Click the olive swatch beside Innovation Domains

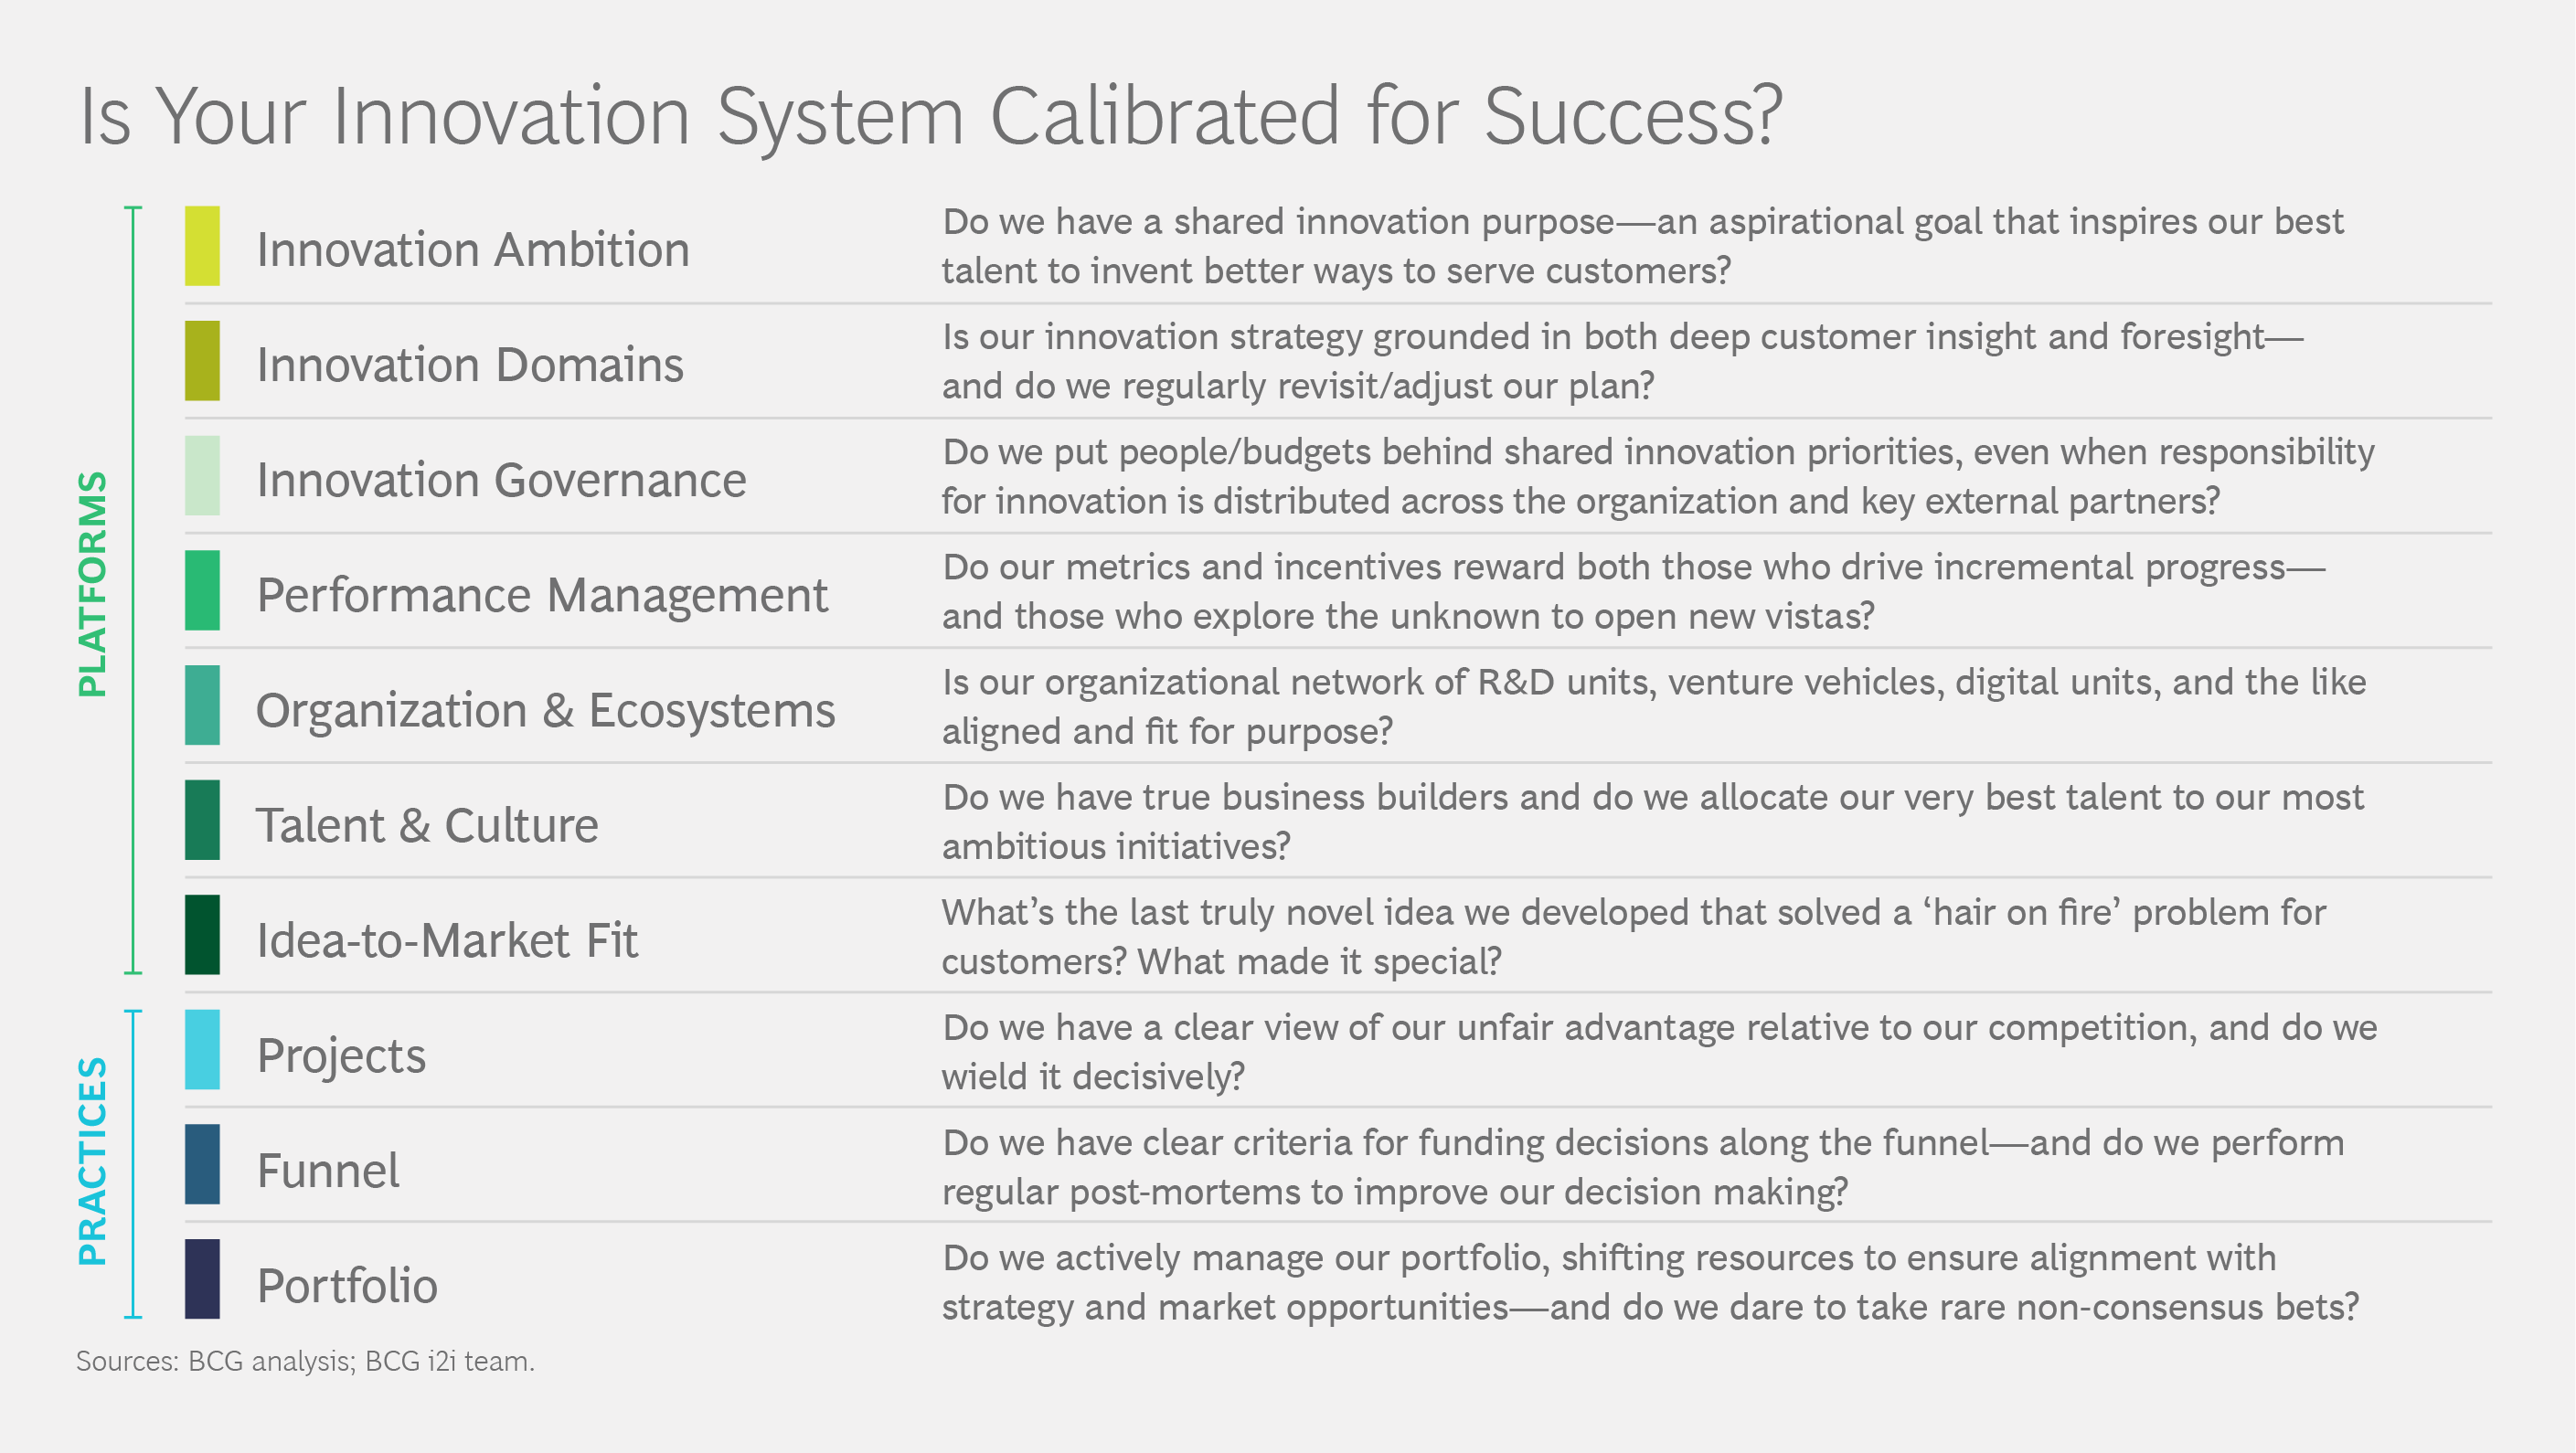(202, 361)
